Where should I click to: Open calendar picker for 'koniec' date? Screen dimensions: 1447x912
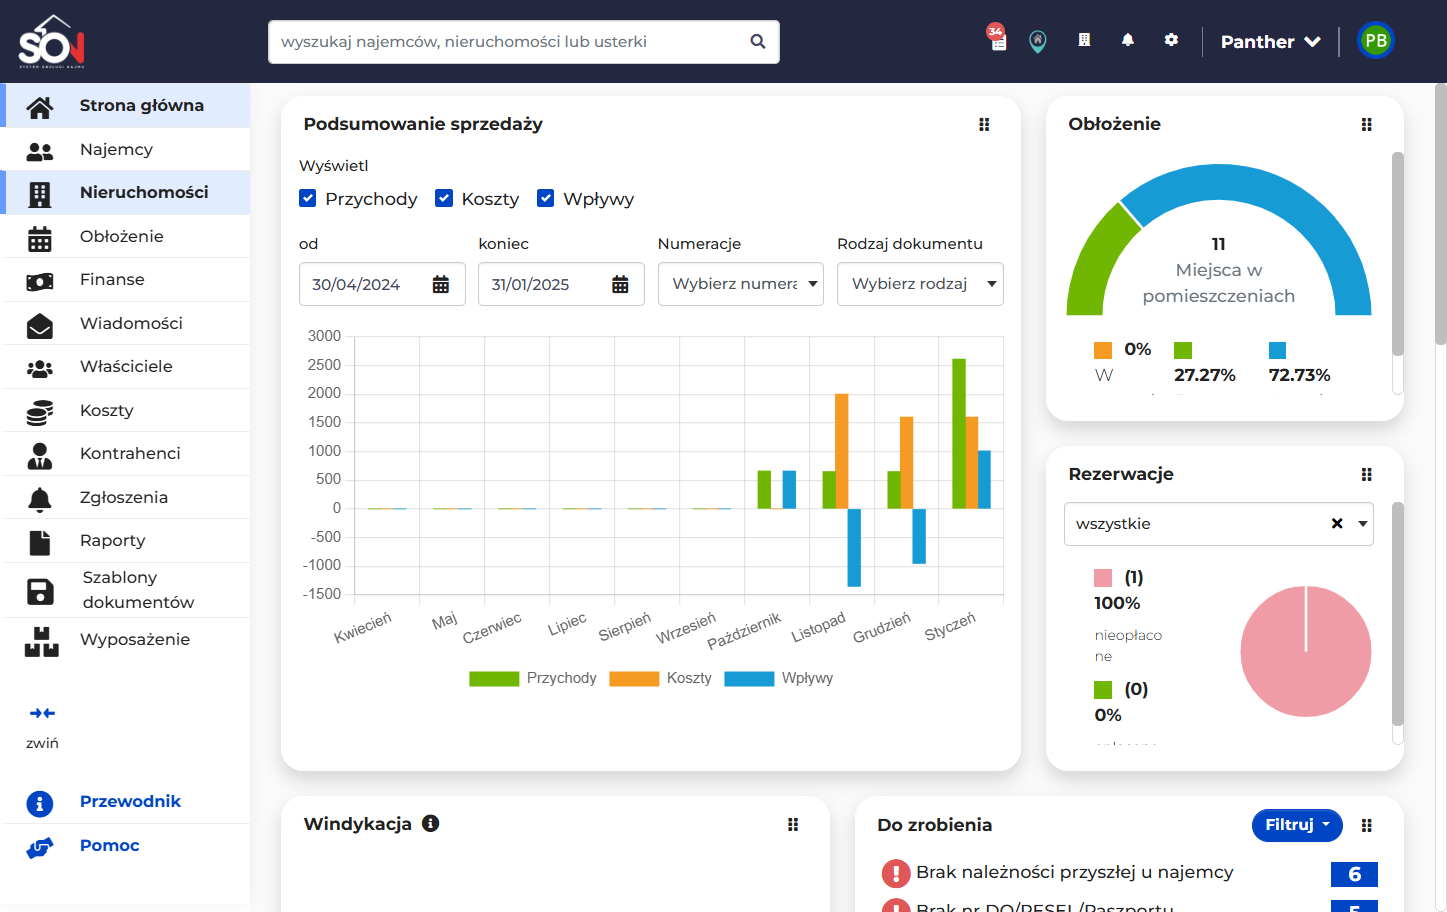[x=620, y=285]
